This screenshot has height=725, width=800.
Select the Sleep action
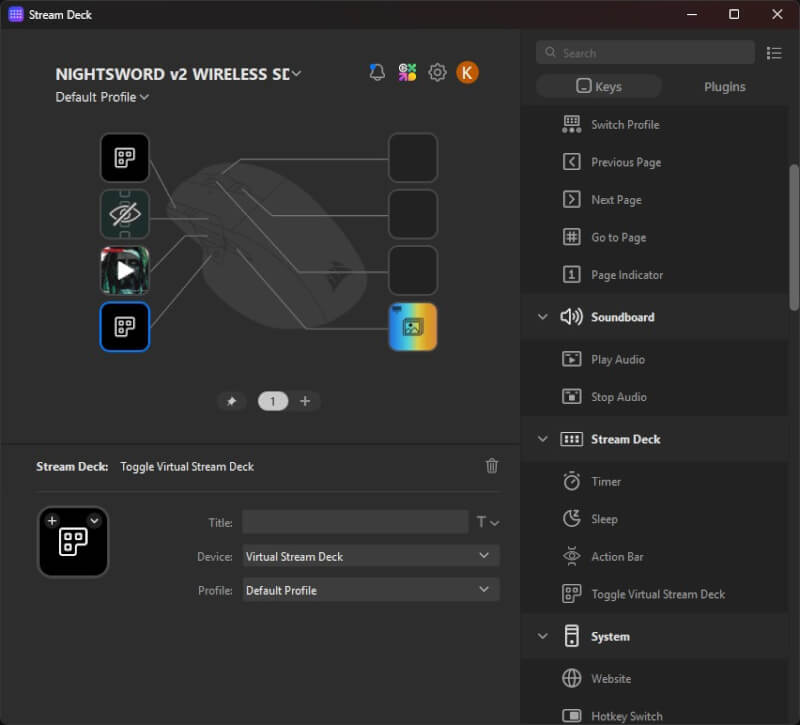click(654, 519)
